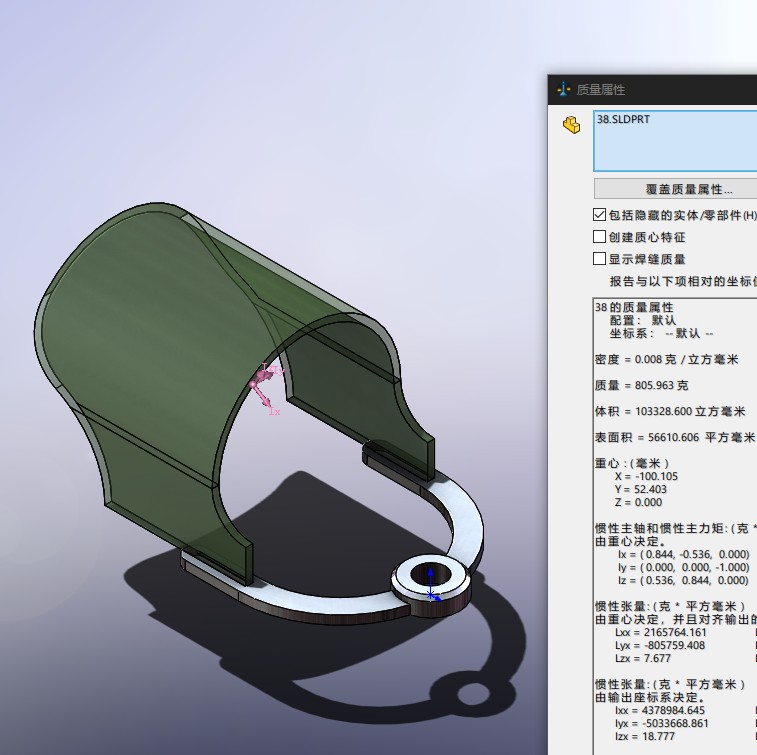The image size is (757, 755).
Task: Enable show weld bead mass (显示焊缝质量)
Action: (600, 259)
